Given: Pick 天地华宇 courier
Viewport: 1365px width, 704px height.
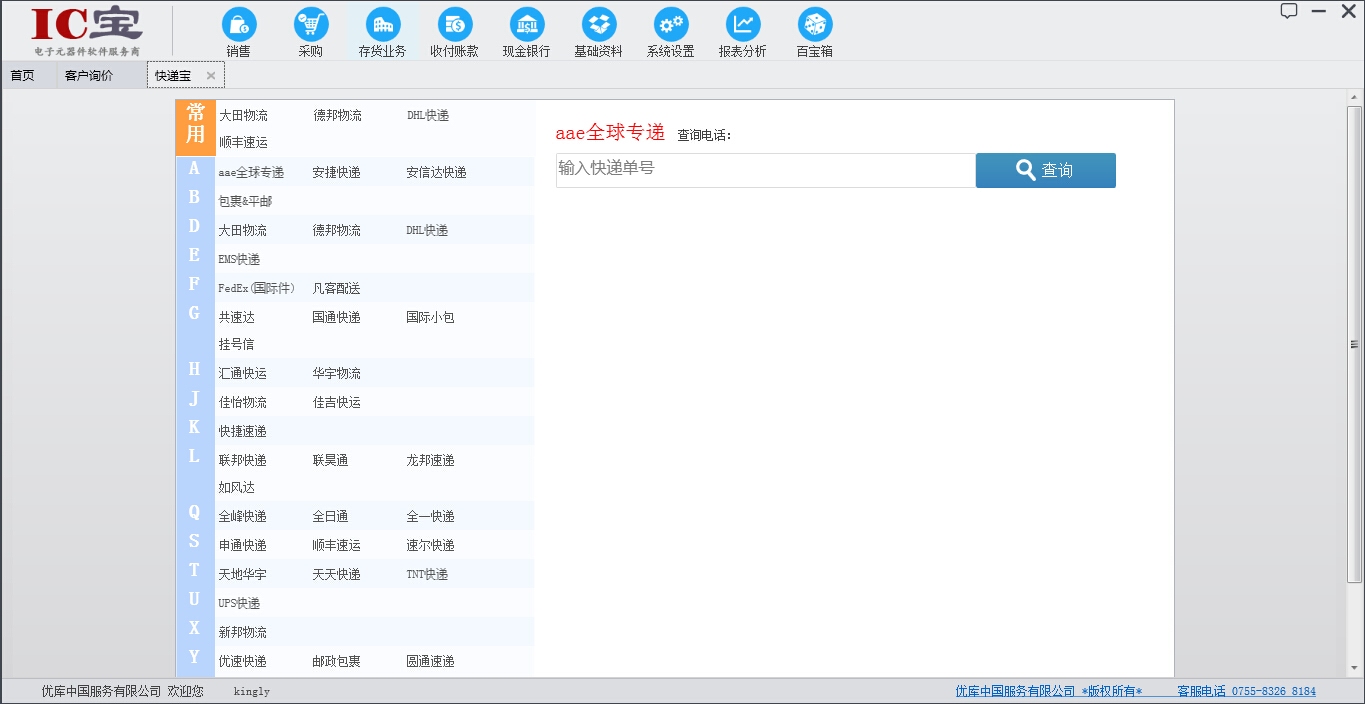Looking at the screenshot, I should click(x=243, y=575).
